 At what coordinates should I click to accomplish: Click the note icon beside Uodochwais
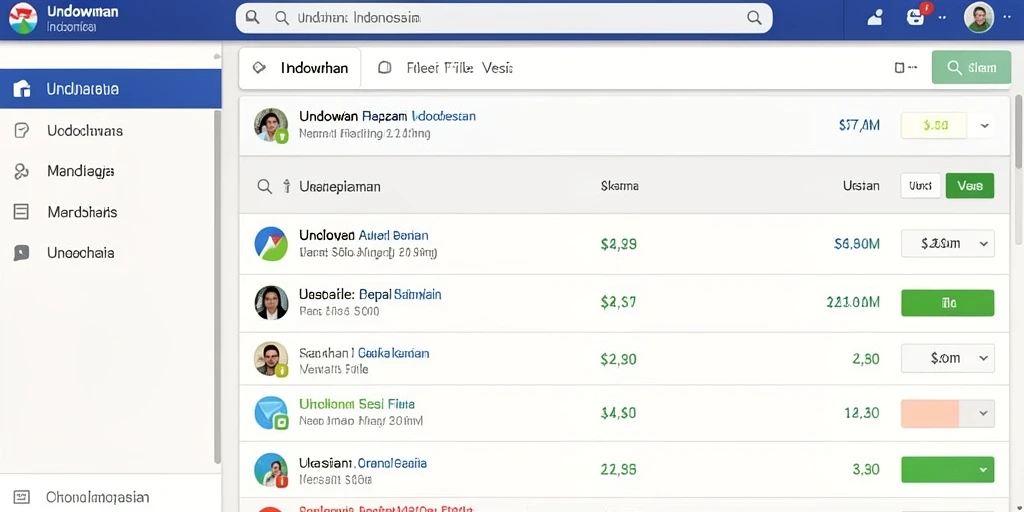click(22, 131)
